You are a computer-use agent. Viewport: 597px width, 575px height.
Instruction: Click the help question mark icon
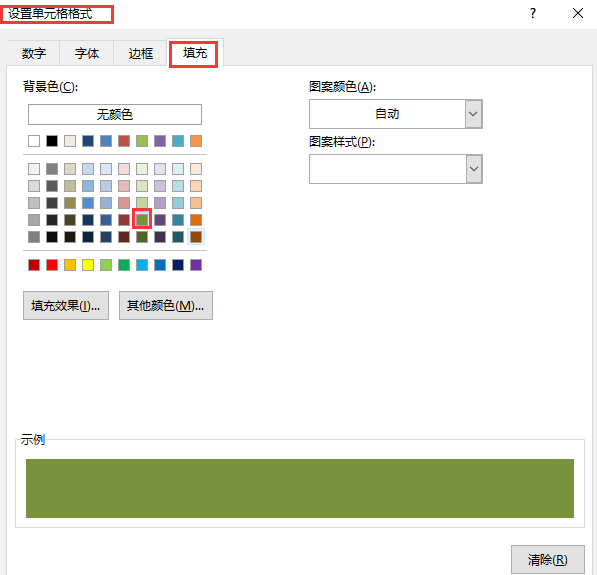[533, 14]
